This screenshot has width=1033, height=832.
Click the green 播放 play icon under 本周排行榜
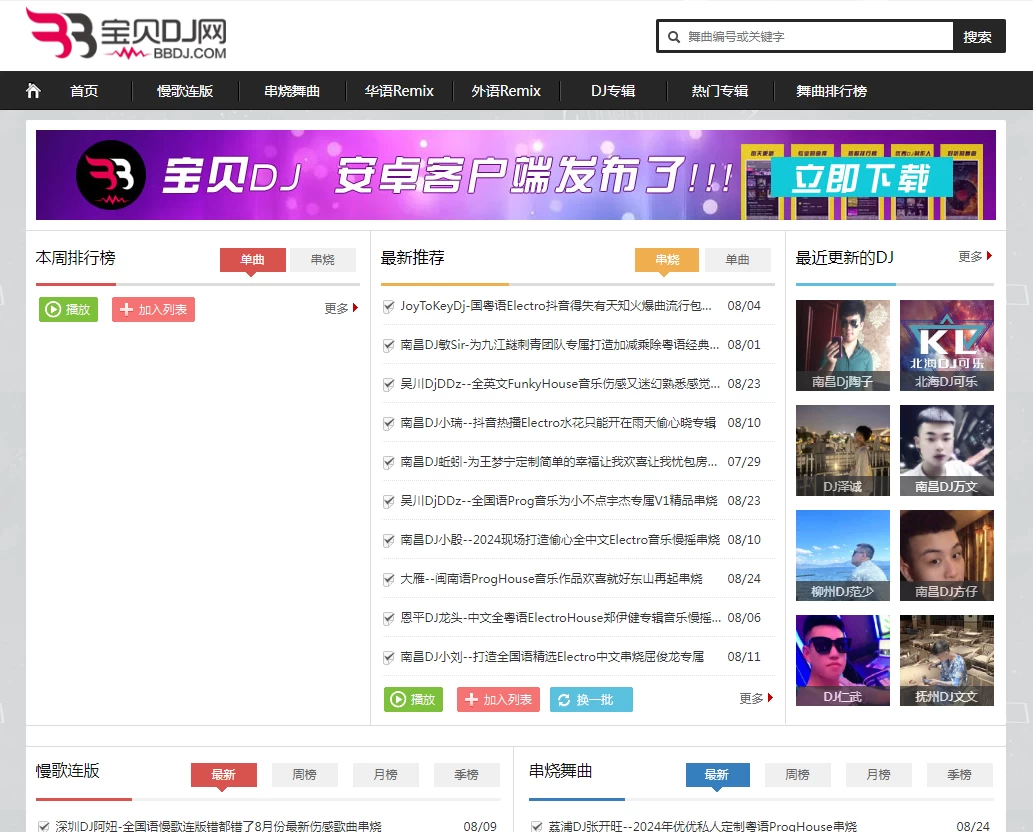point(51,310)
